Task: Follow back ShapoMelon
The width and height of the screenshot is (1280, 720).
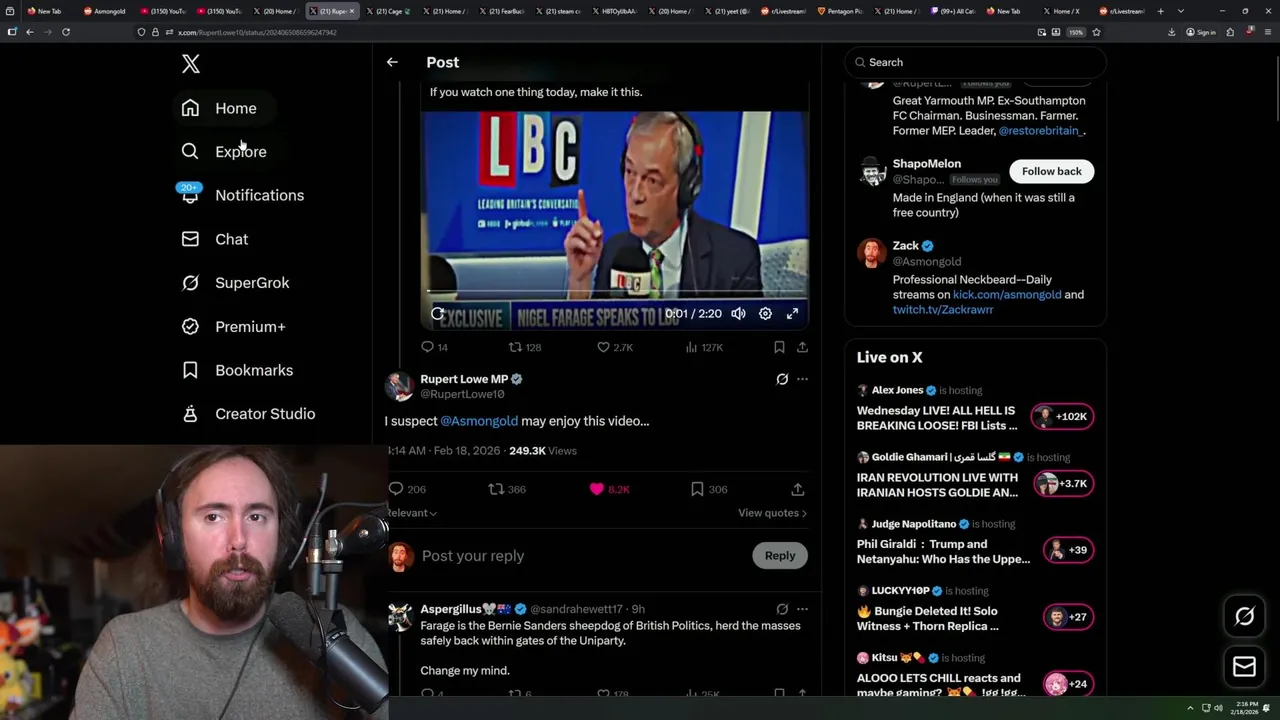Action: (1052, 171)
